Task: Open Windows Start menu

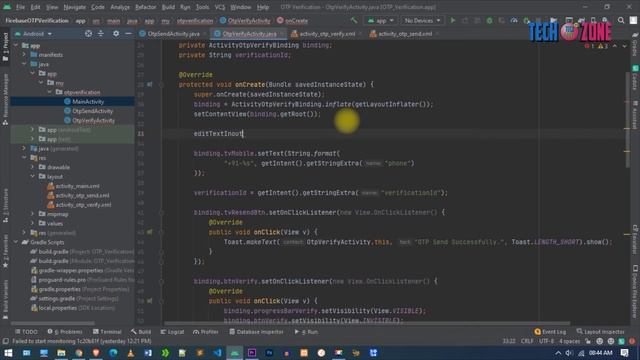Action: 8,353
